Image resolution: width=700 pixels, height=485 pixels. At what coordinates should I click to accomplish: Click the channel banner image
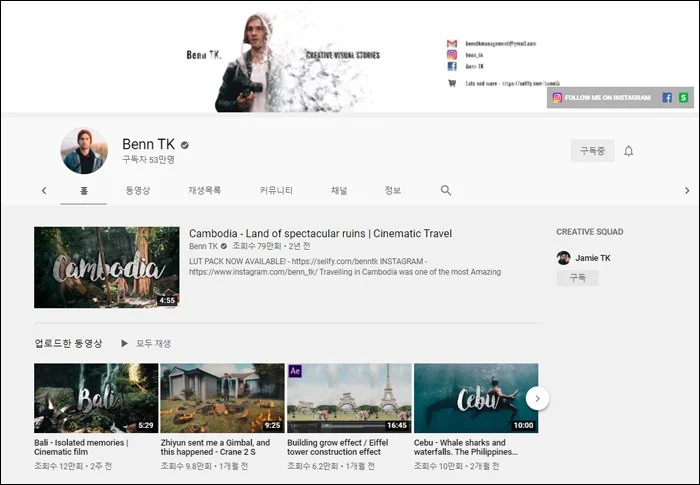click(350, 56)
